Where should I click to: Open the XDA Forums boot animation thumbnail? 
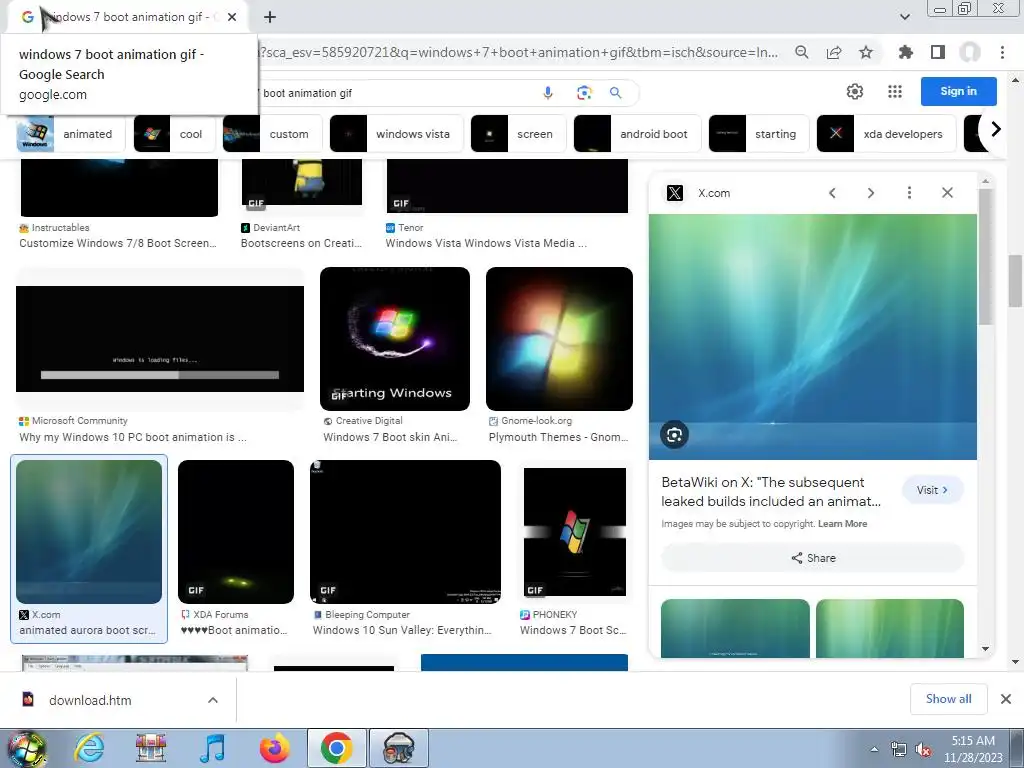point(236,532)
